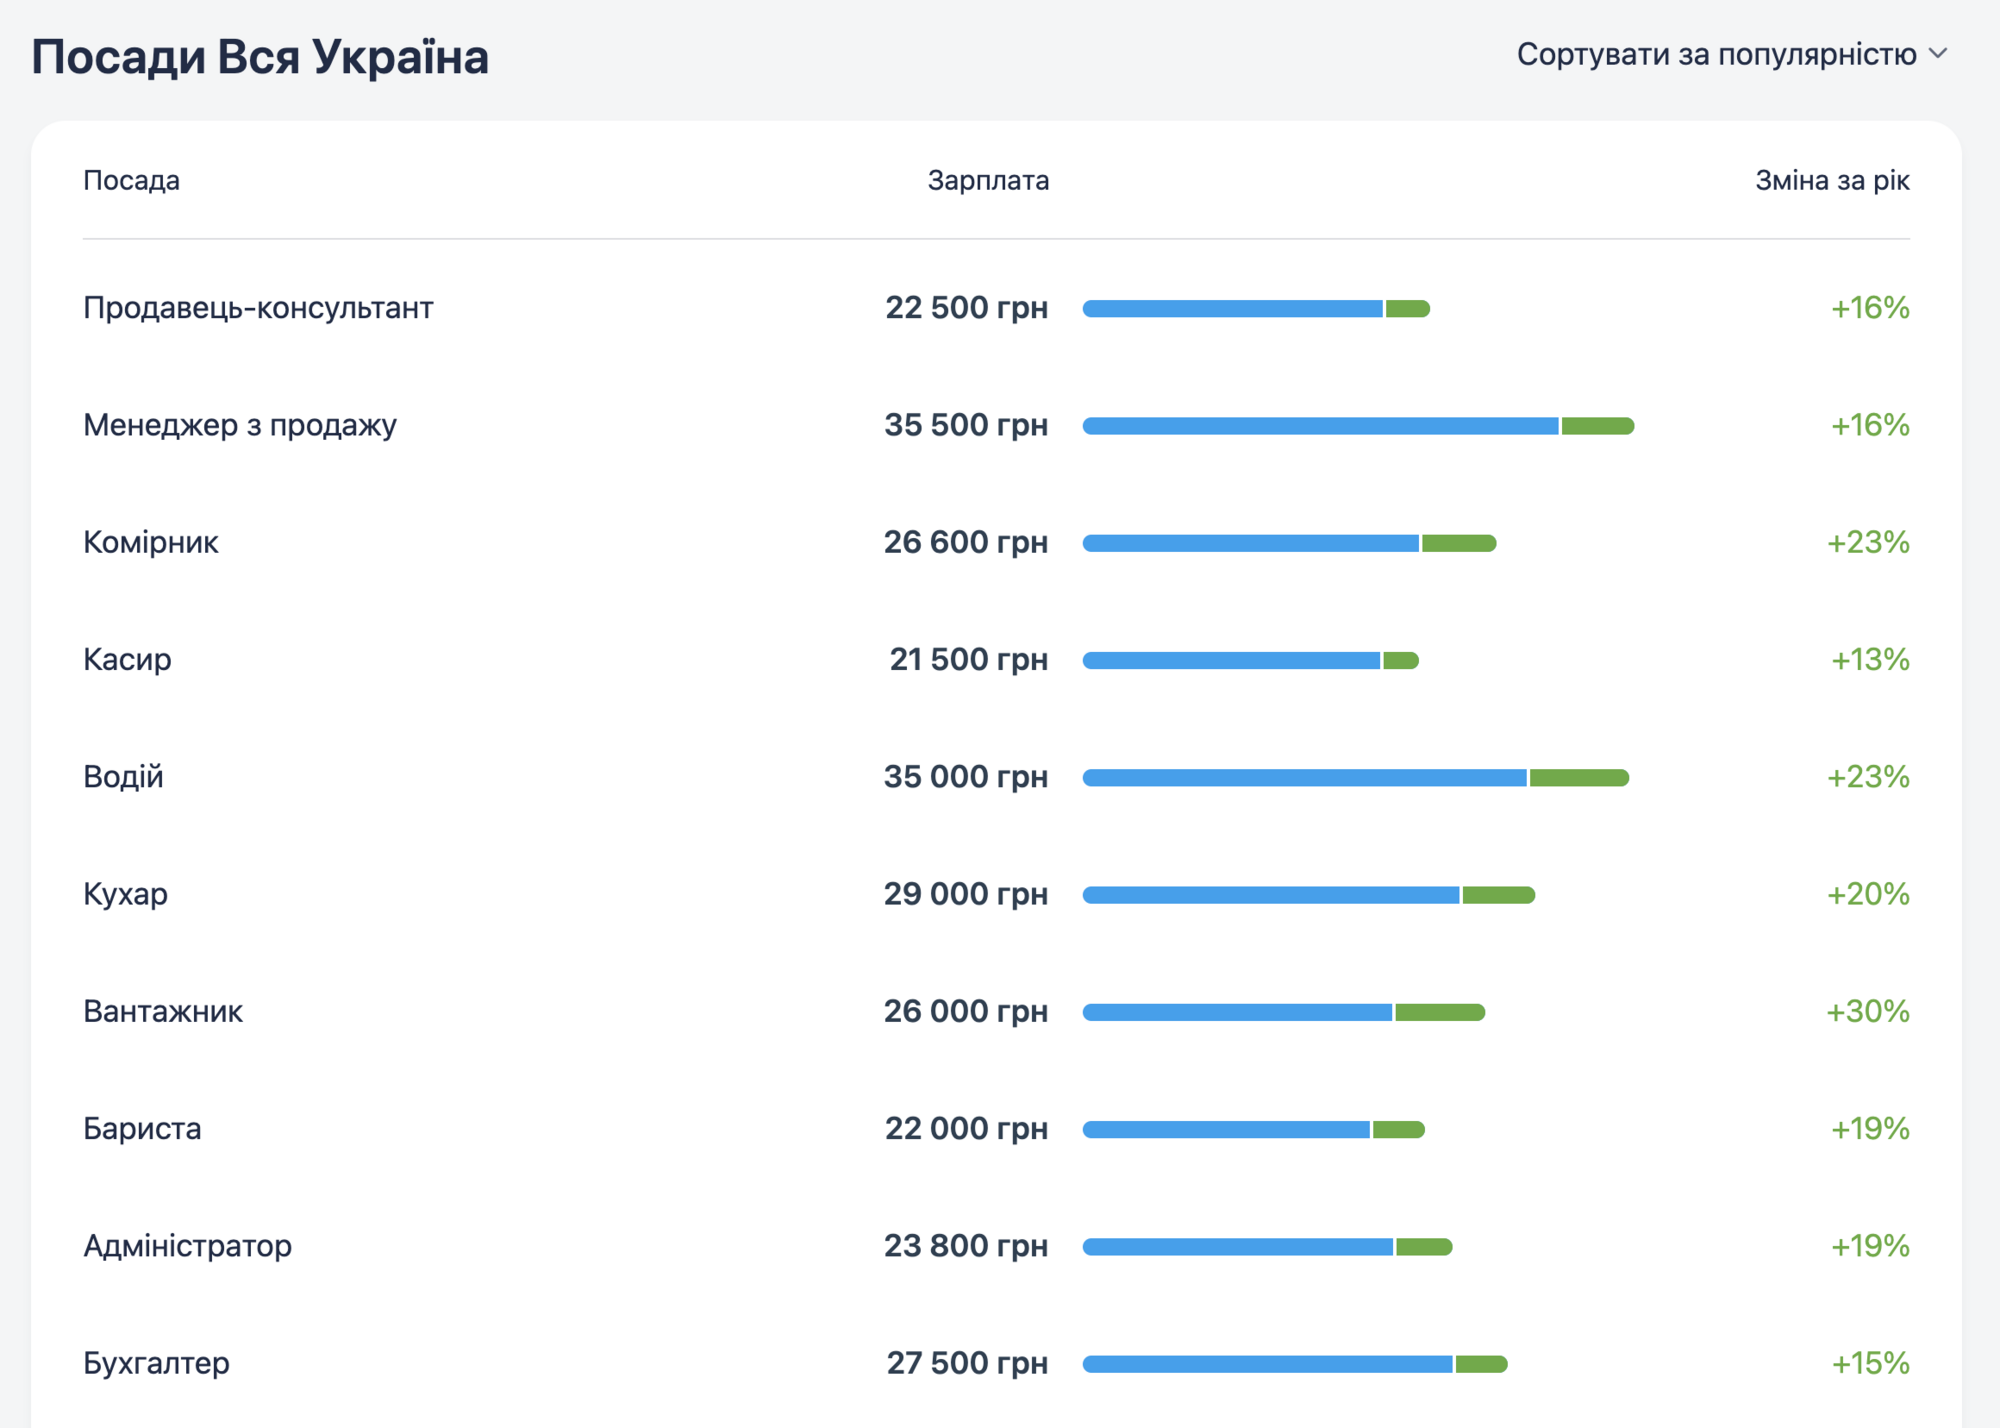Viewport: 2000px width, 1428px height.
Task: Select the «Касир» job title
Action: [x=127, y=658]
